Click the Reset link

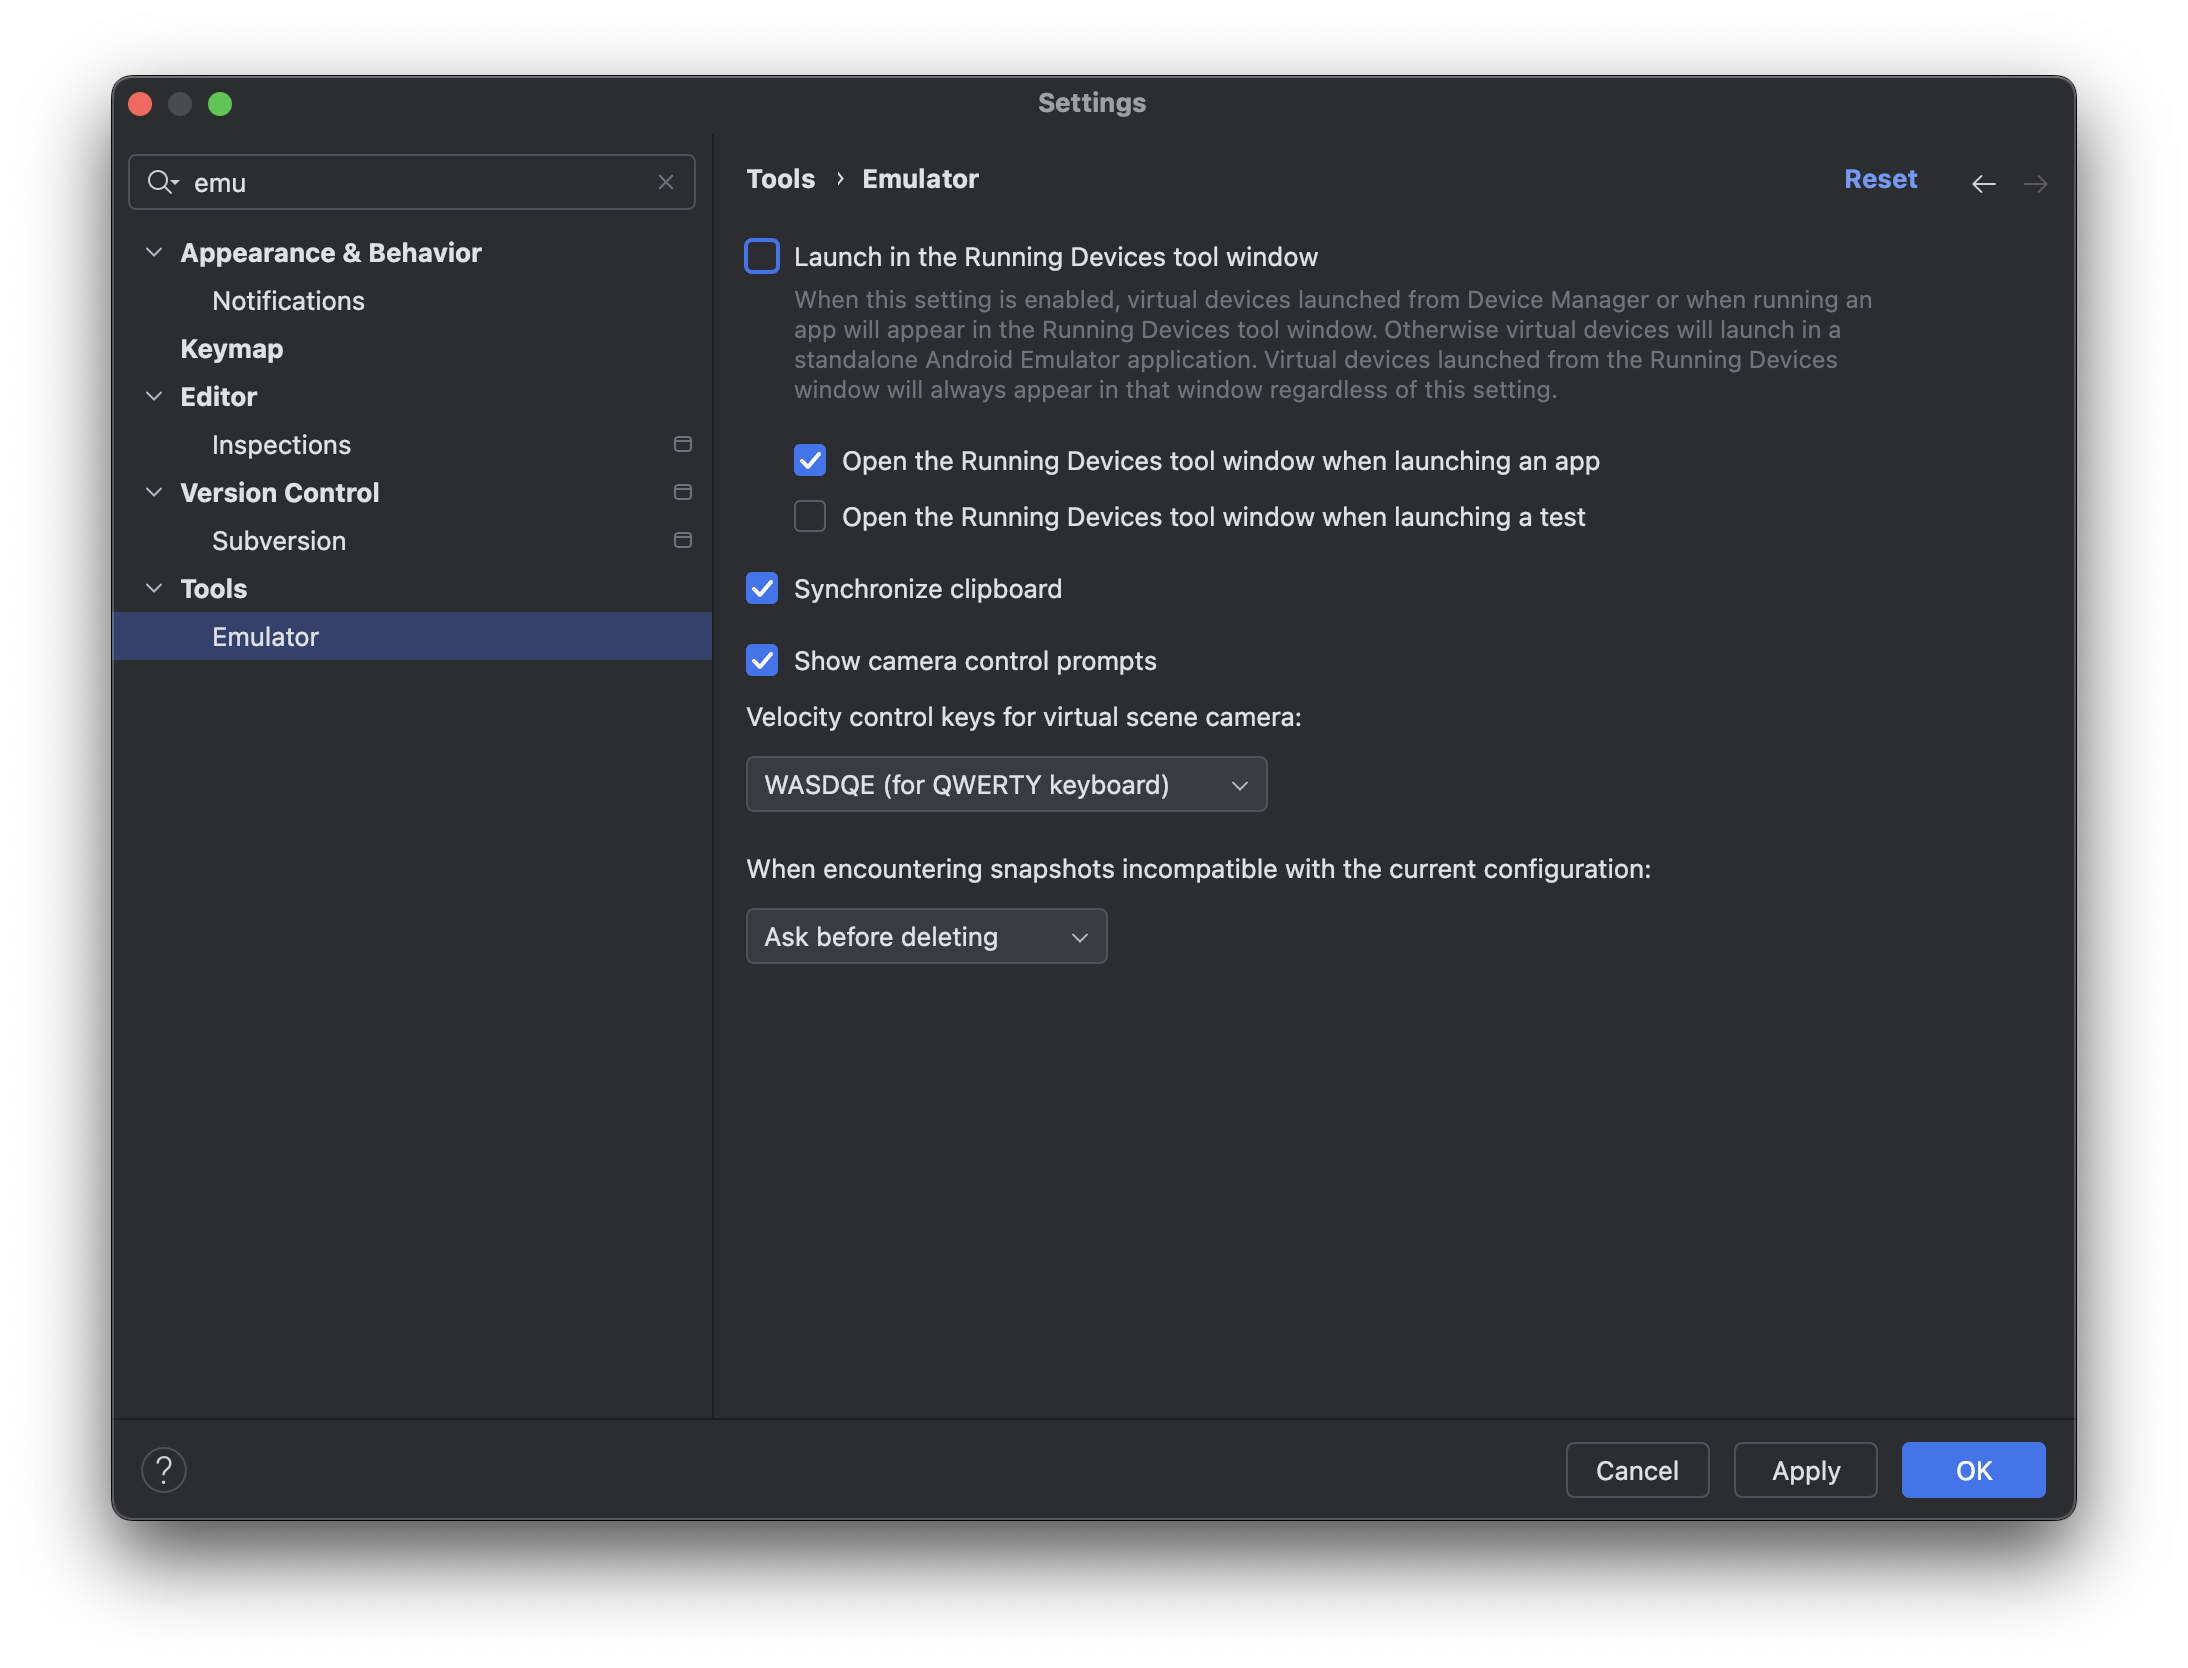(1880, 179)
